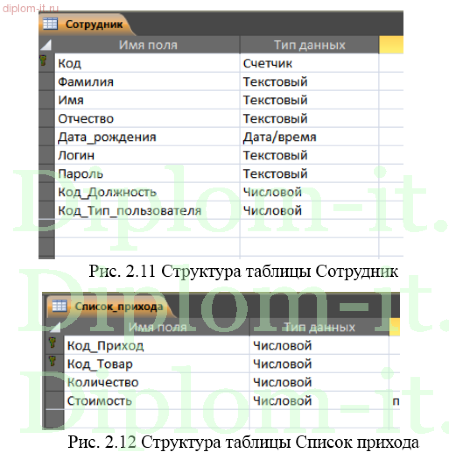Click Тип данных header in Сотрудник table
The width and height of the screenshot is (449, 460).
tap(309, 45)
